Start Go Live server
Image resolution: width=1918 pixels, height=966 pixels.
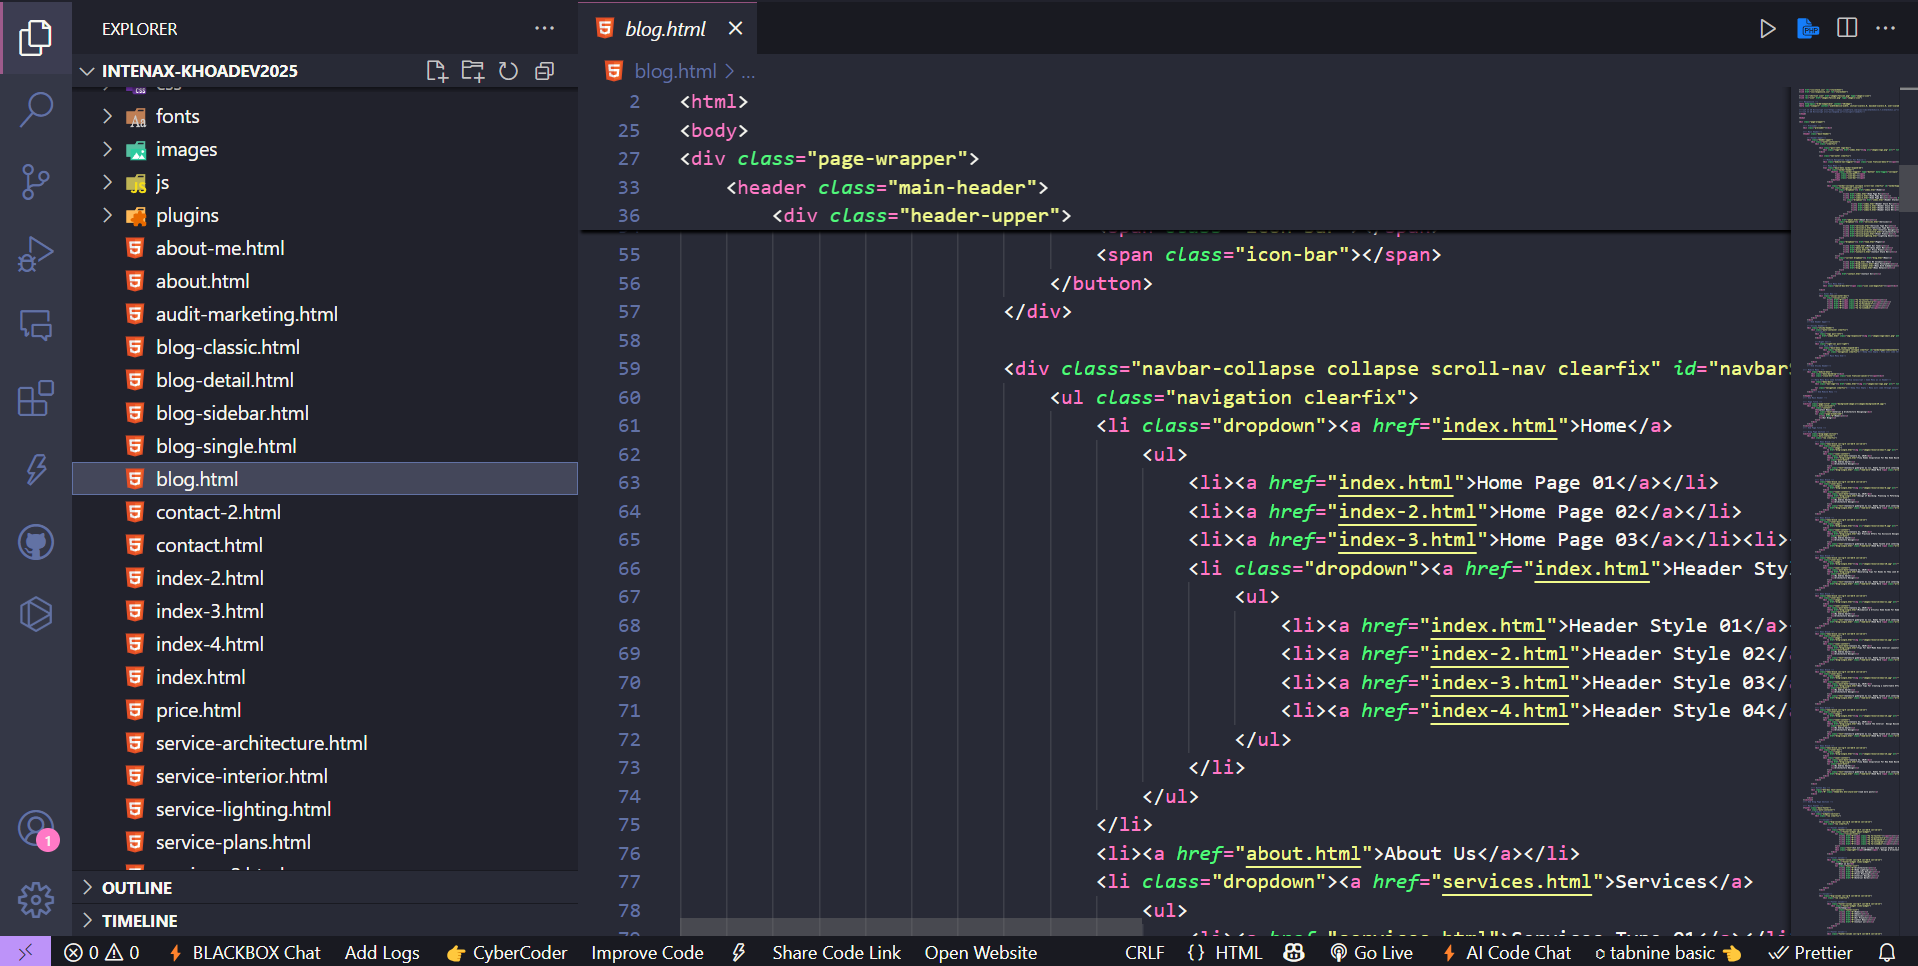(1371, 953)
